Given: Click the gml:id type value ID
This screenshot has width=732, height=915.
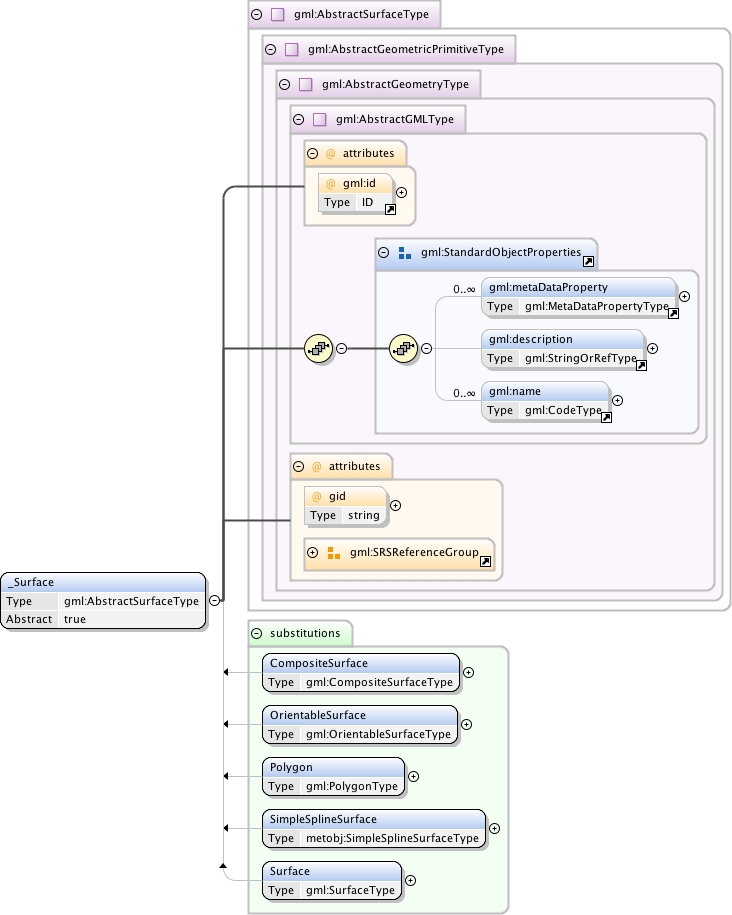Looking at the screenshot, I should click(367, 202).
